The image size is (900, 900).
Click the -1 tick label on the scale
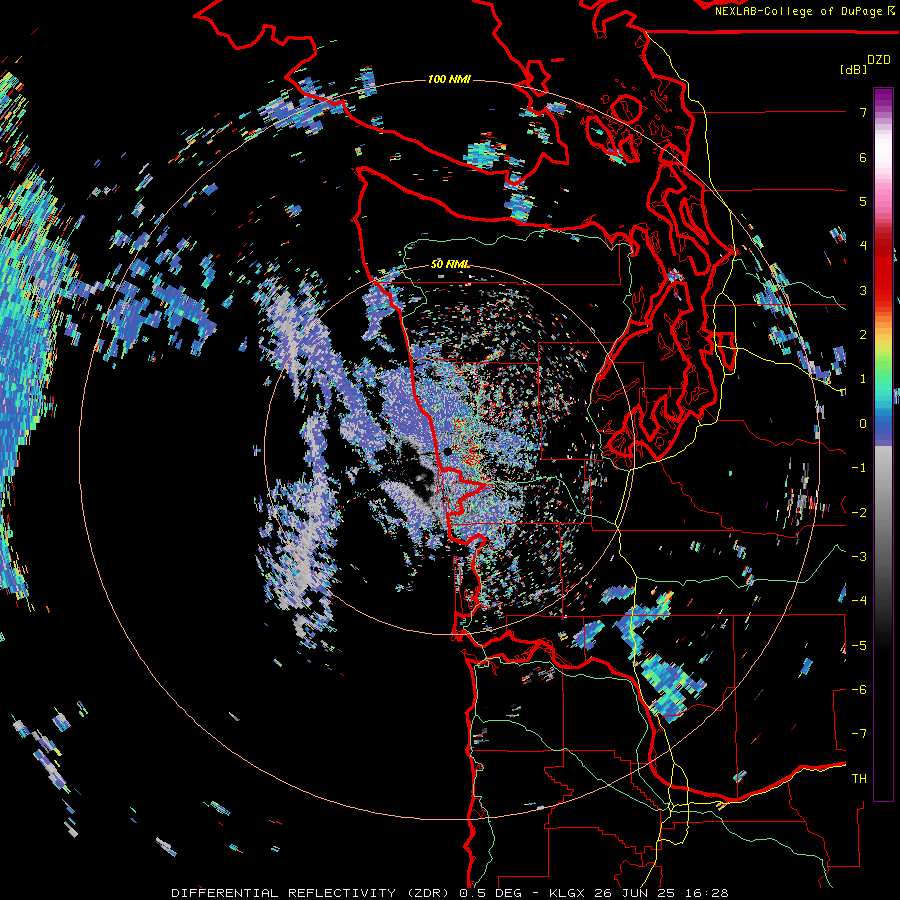859,468
